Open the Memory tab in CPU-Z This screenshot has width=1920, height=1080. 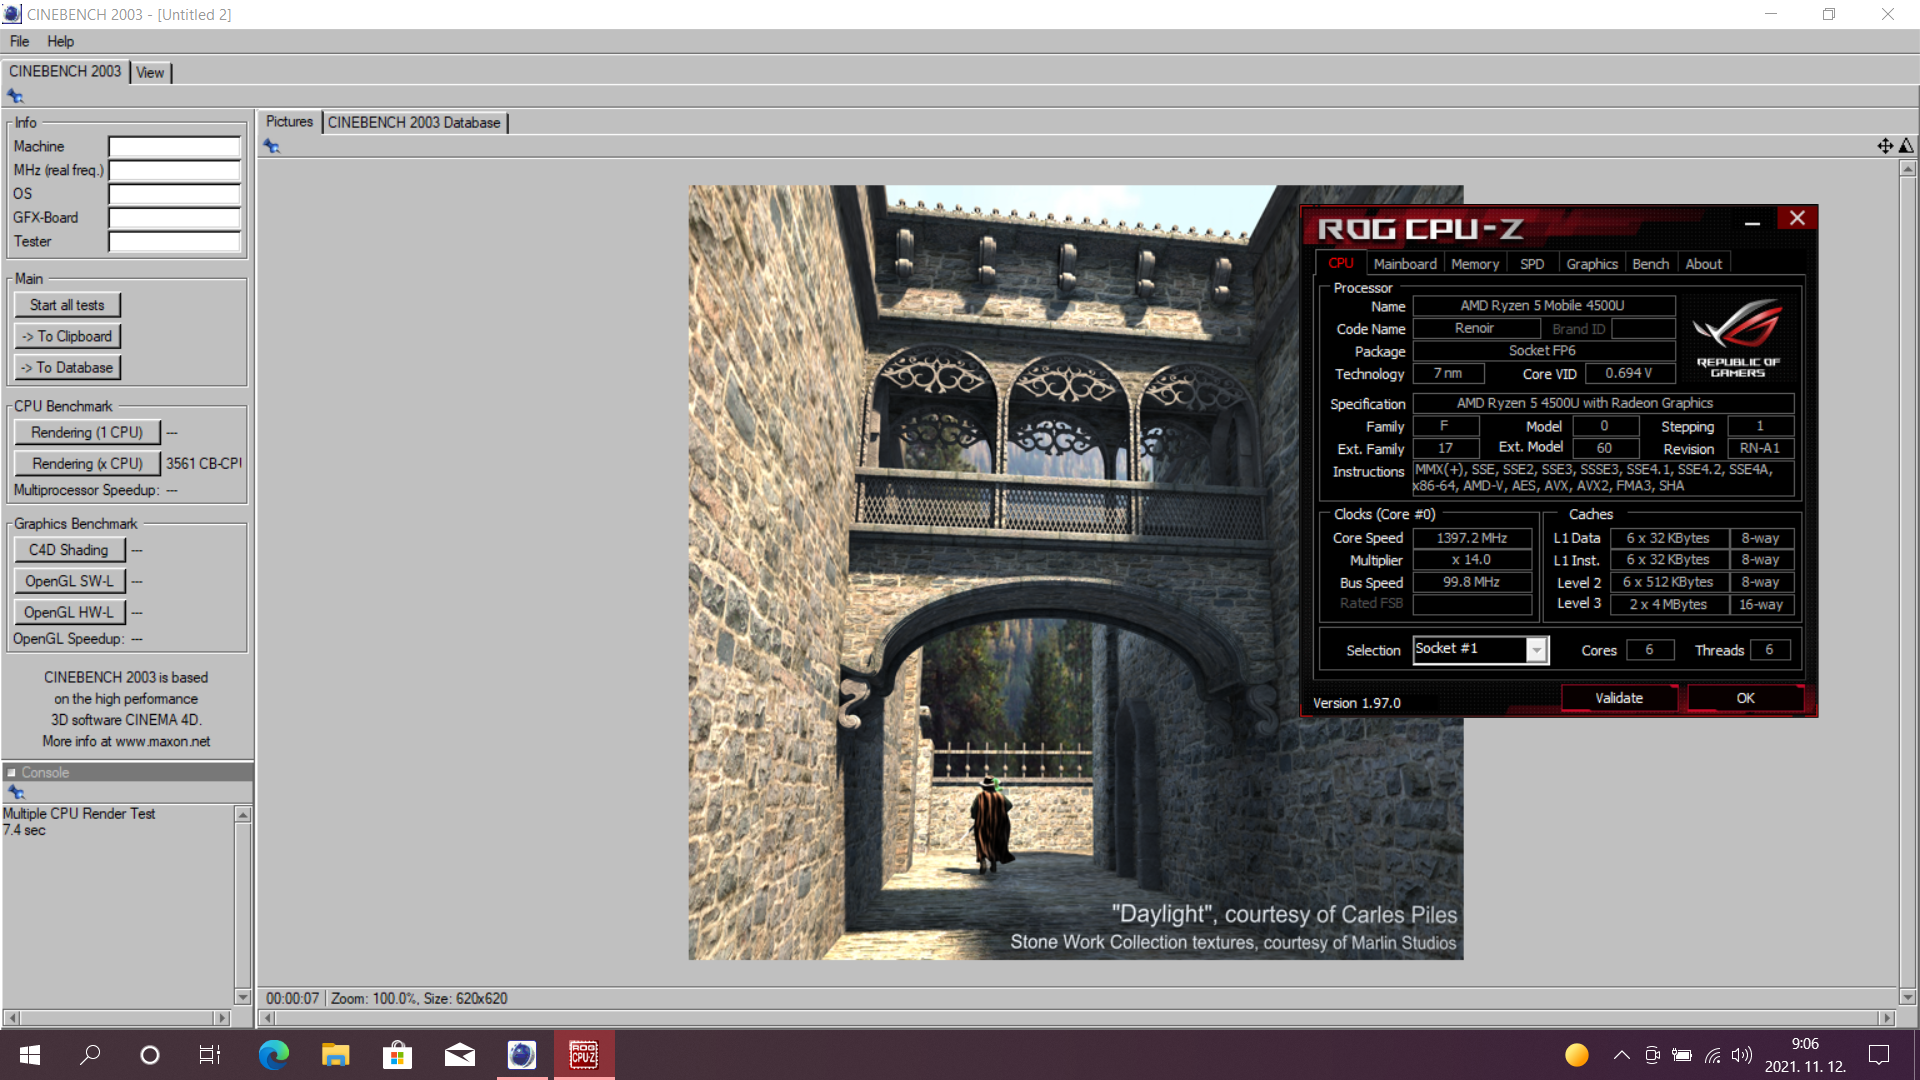[x=1475, y=264]
